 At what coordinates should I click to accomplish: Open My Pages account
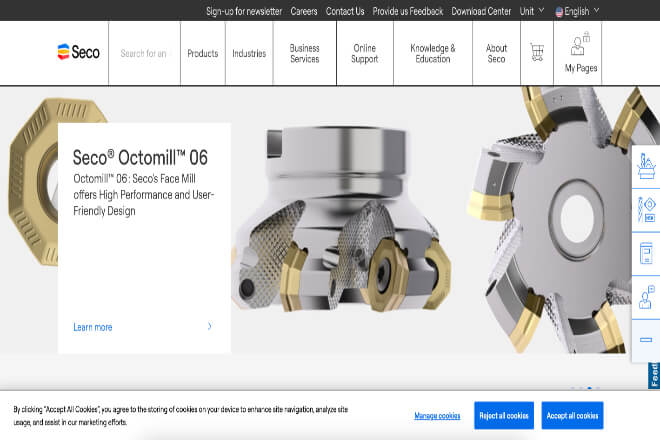(580, 53)
